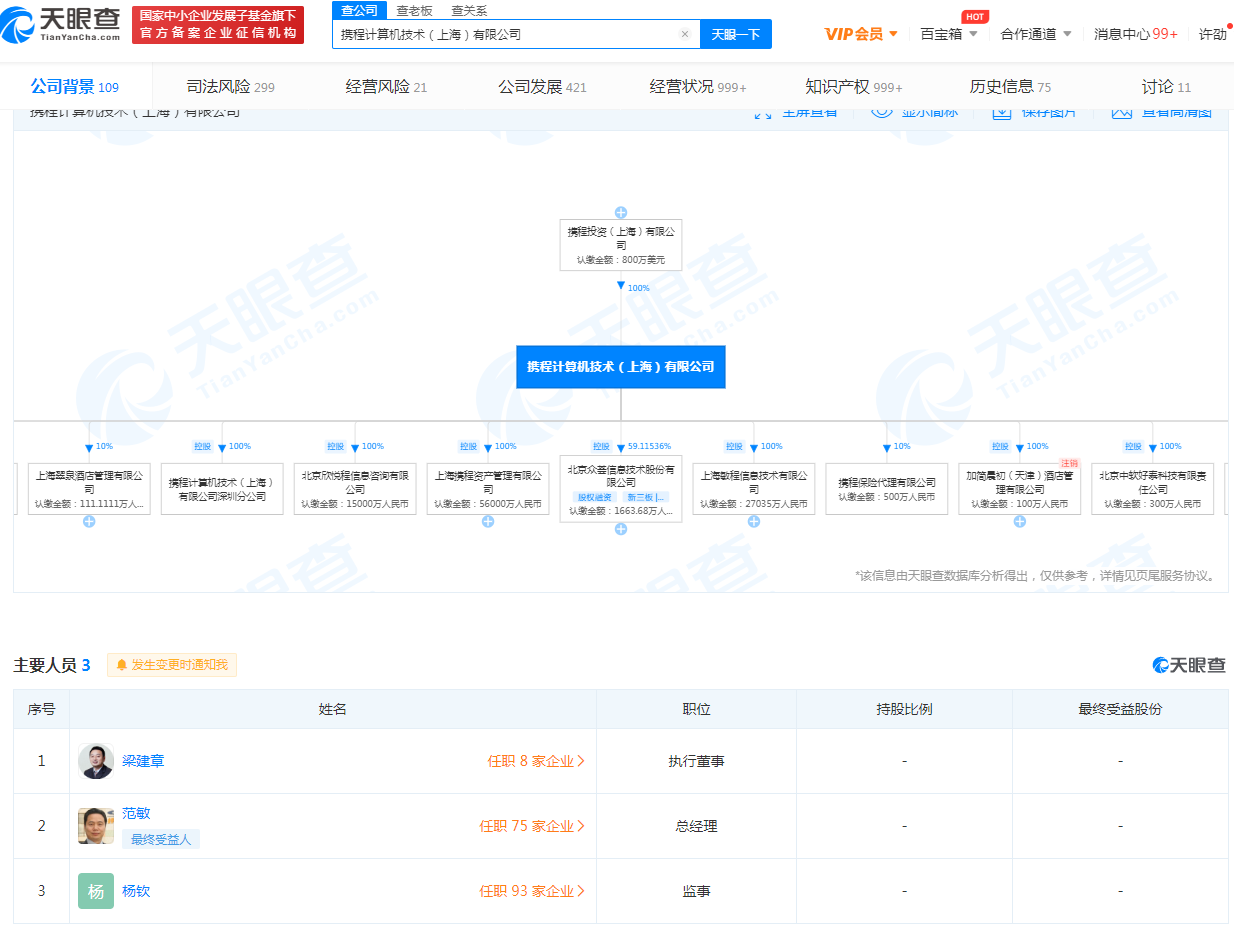Select the 知识产权 tab
This screenshot has height=934, width=1234.
(854, 87)
